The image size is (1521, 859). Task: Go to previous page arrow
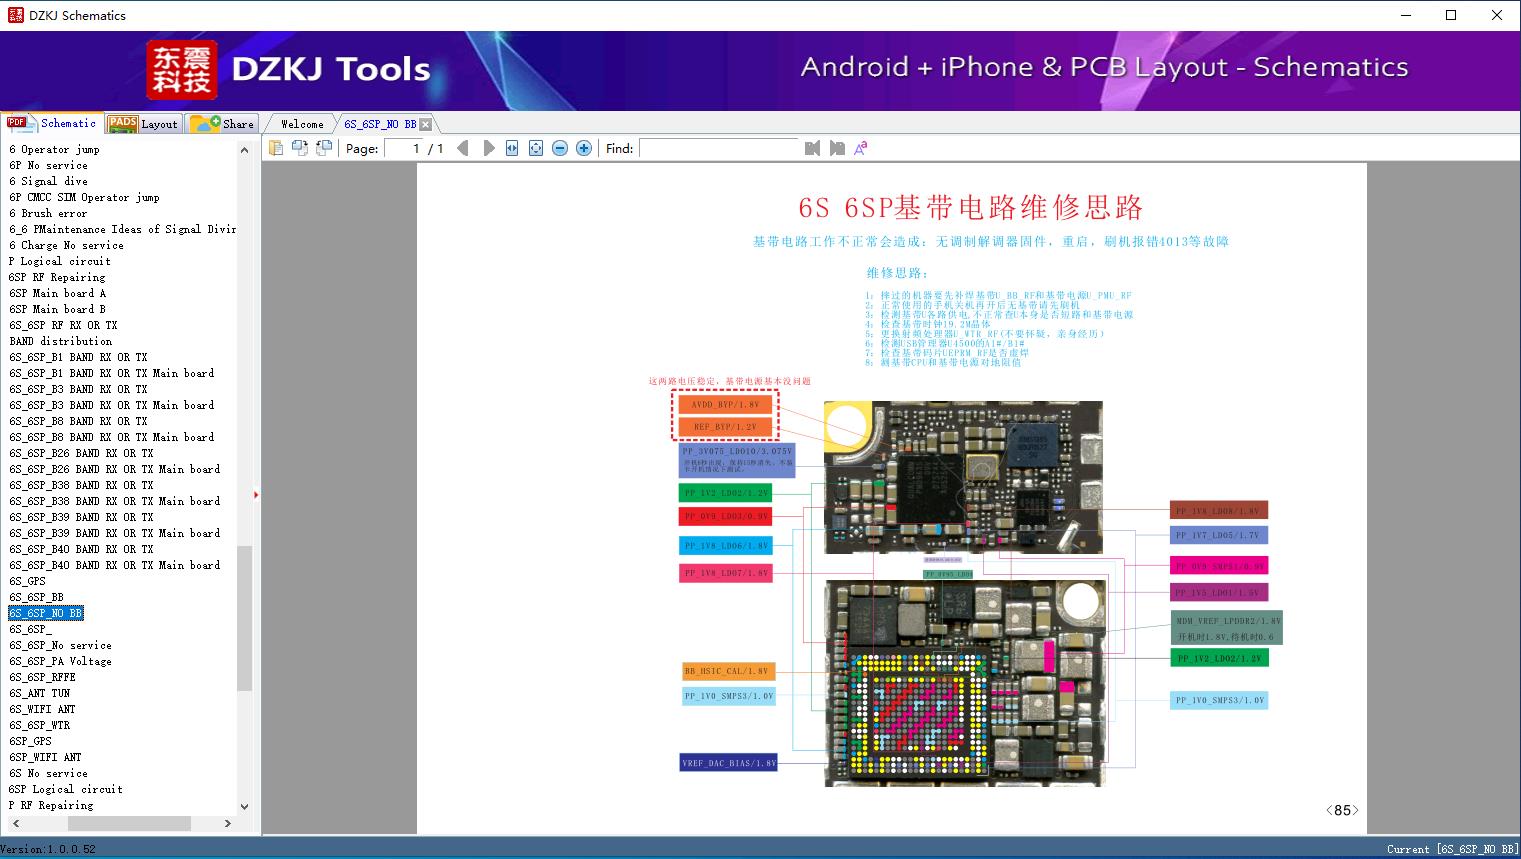[x=463, y=148]
